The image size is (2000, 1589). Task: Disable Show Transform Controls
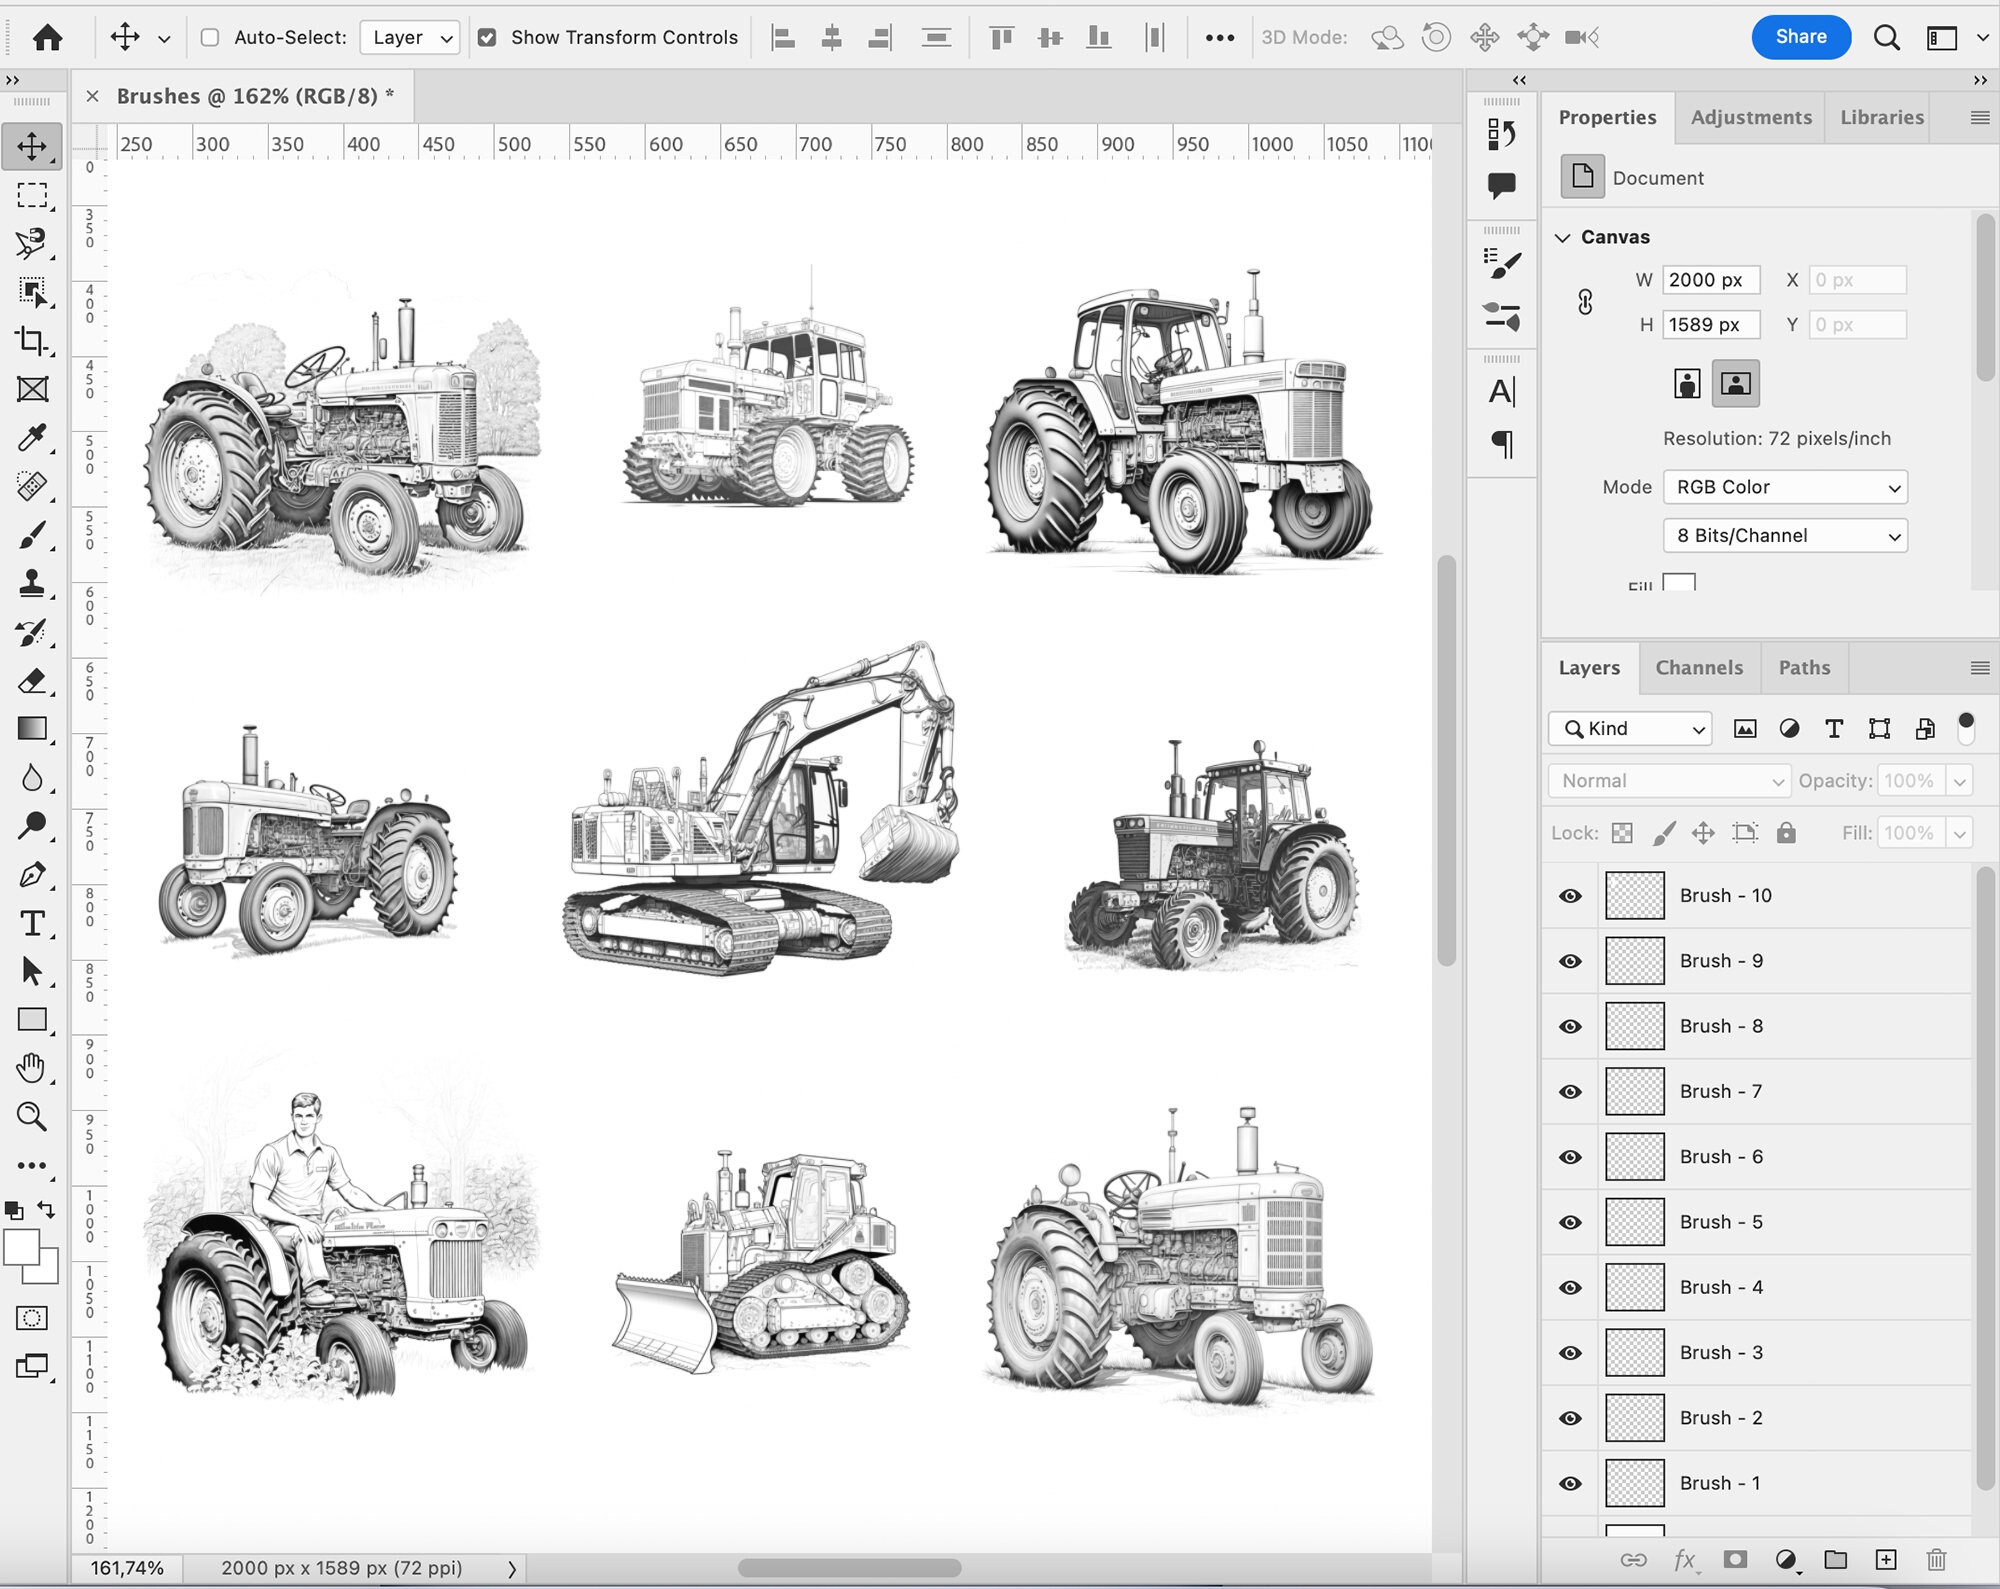pyautogui.click(x=487, y=37)
